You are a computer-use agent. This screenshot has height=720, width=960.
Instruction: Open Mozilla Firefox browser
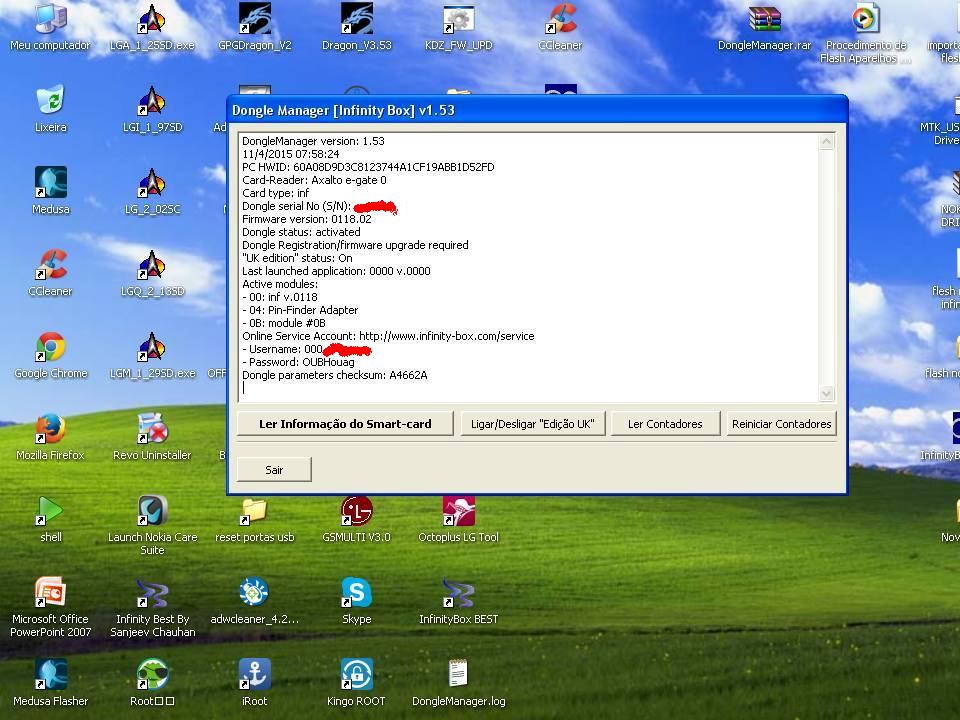pos(51,437)
